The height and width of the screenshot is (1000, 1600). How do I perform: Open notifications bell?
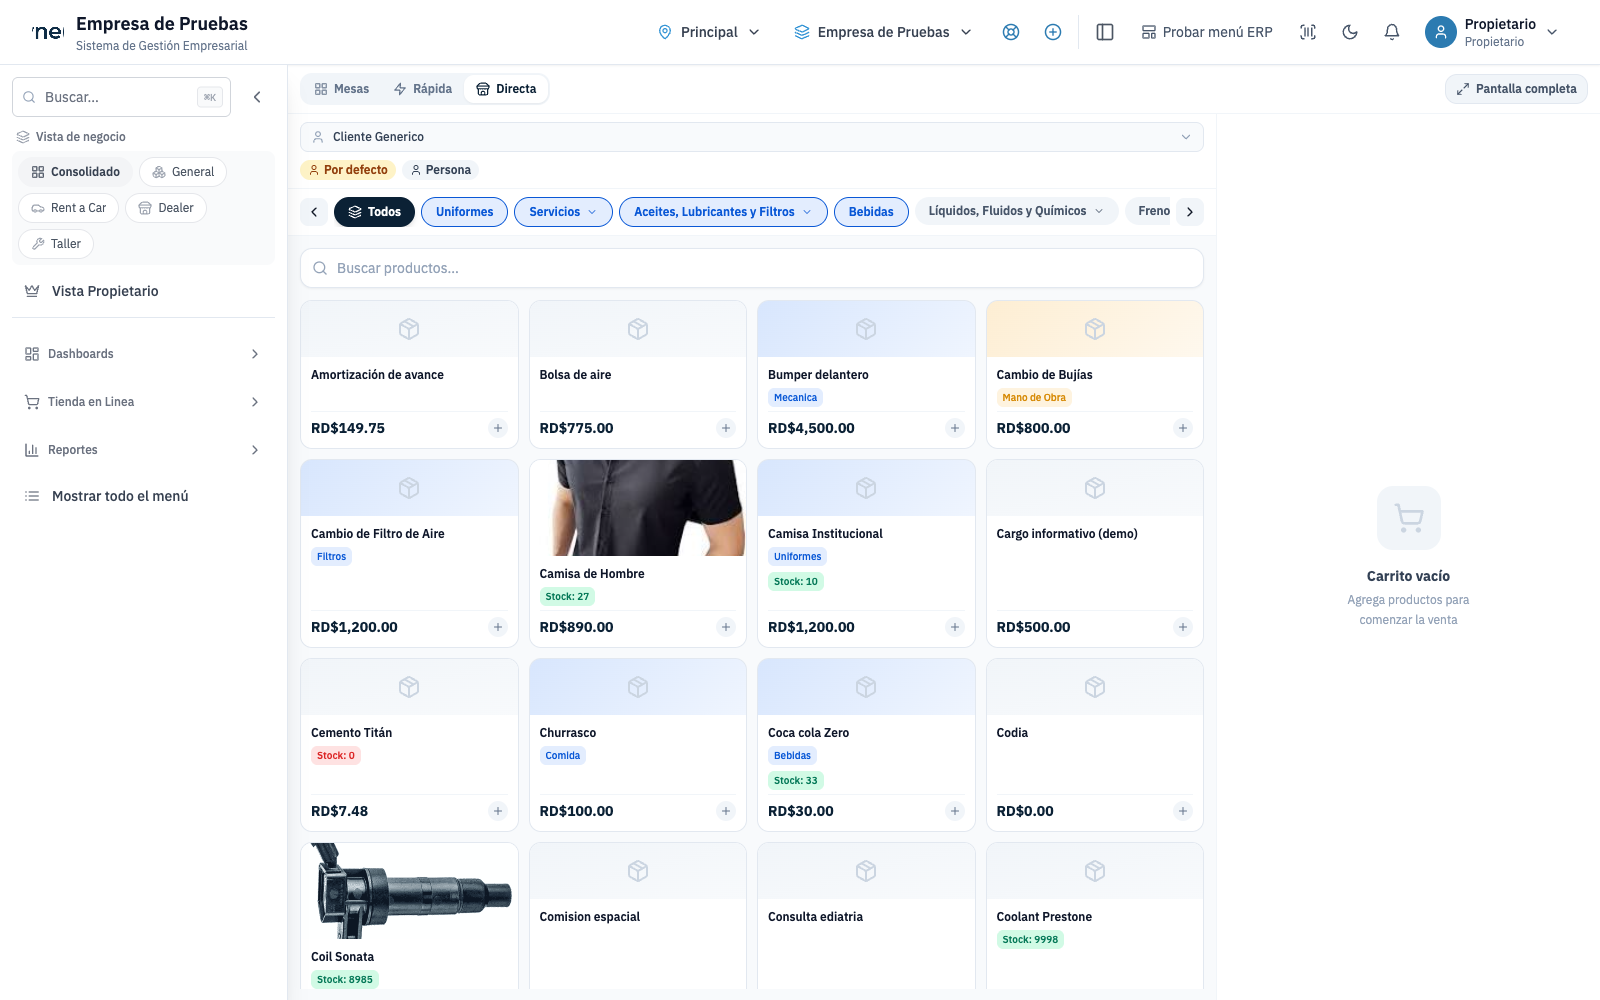(1392, 32)
